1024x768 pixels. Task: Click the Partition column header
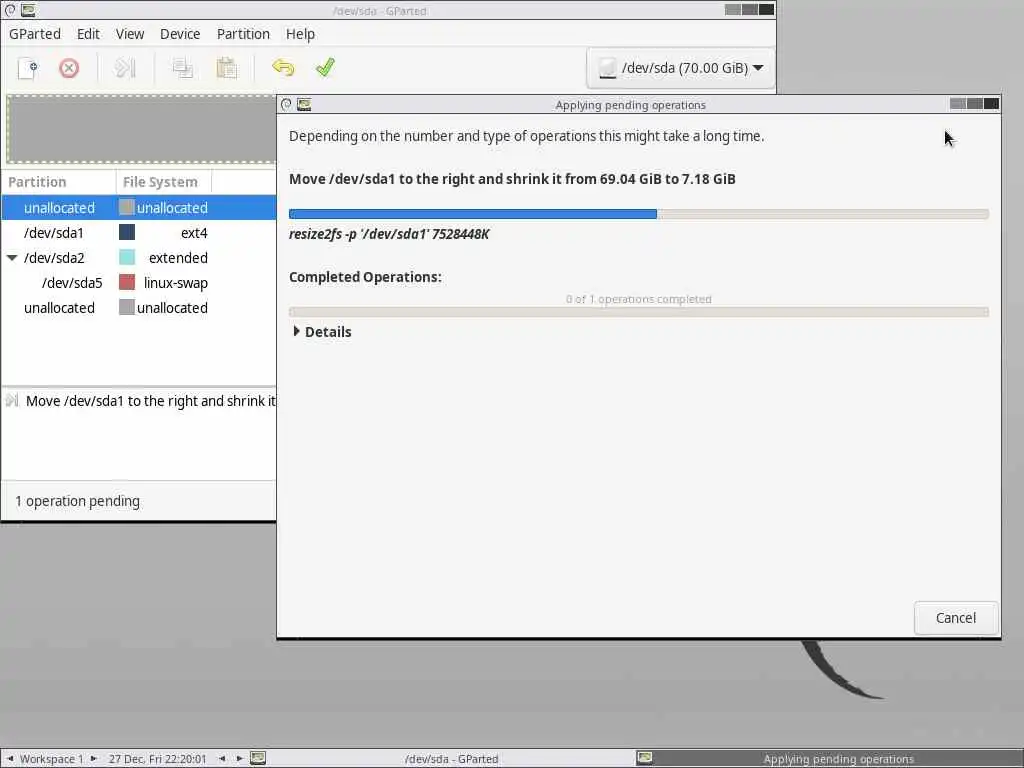pos(59,182)
